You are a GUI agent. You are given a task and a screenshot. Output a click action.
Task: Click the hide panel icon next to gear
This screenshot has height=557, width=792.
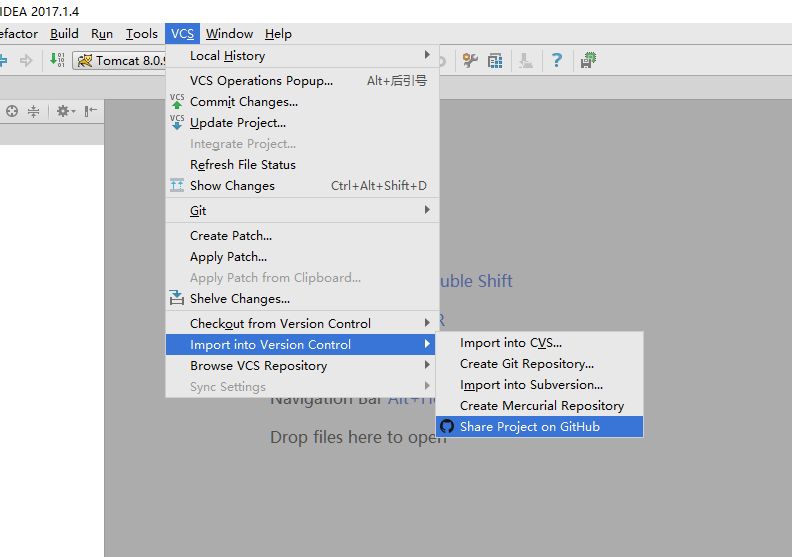click(90, 111)
